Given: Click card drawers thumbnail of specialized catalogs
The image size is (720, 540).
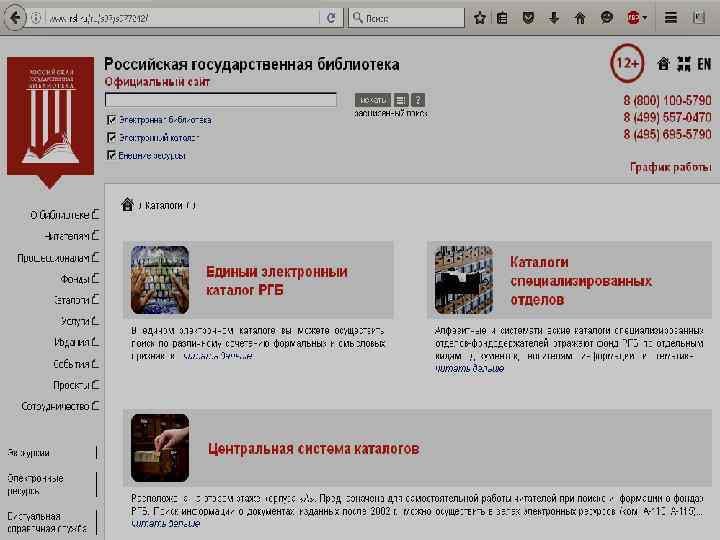Looking at the screenshot, I should coord(464,280).
